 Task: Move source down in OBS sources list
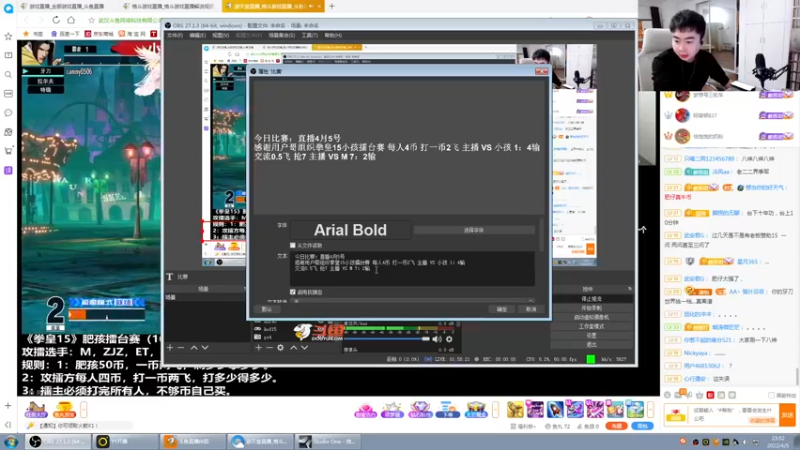pos(305,347)
